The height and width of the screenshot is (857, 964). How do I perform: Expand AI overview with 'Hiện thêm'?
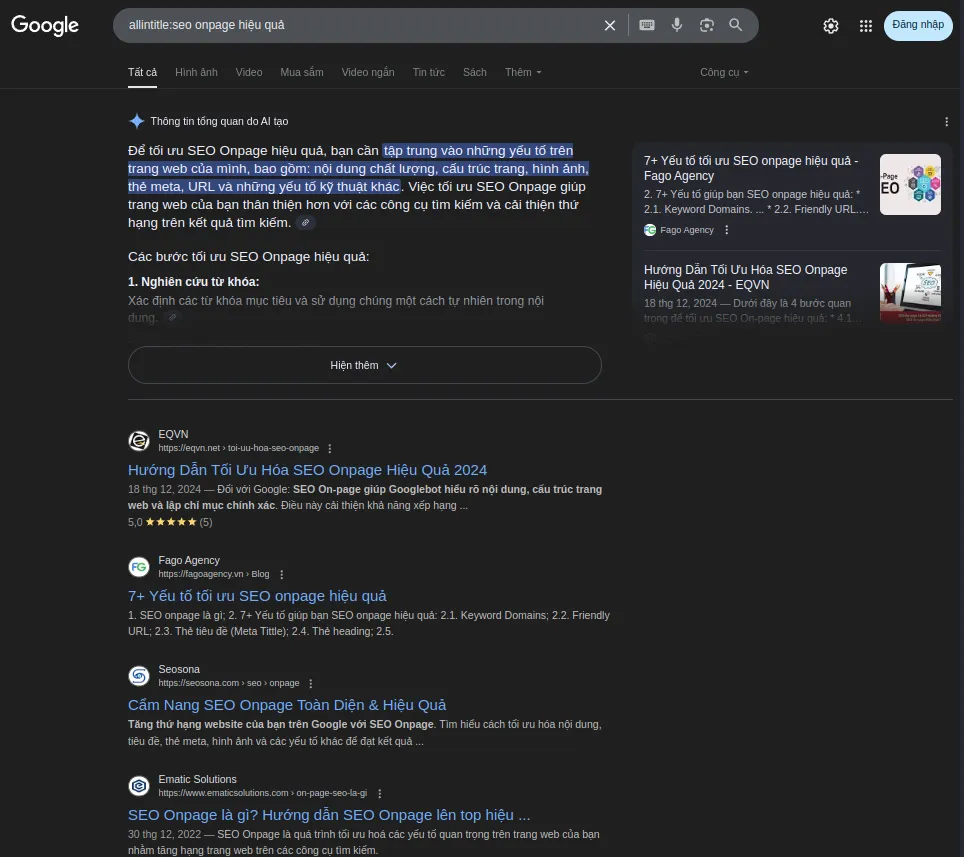click(x=364, y=365)
